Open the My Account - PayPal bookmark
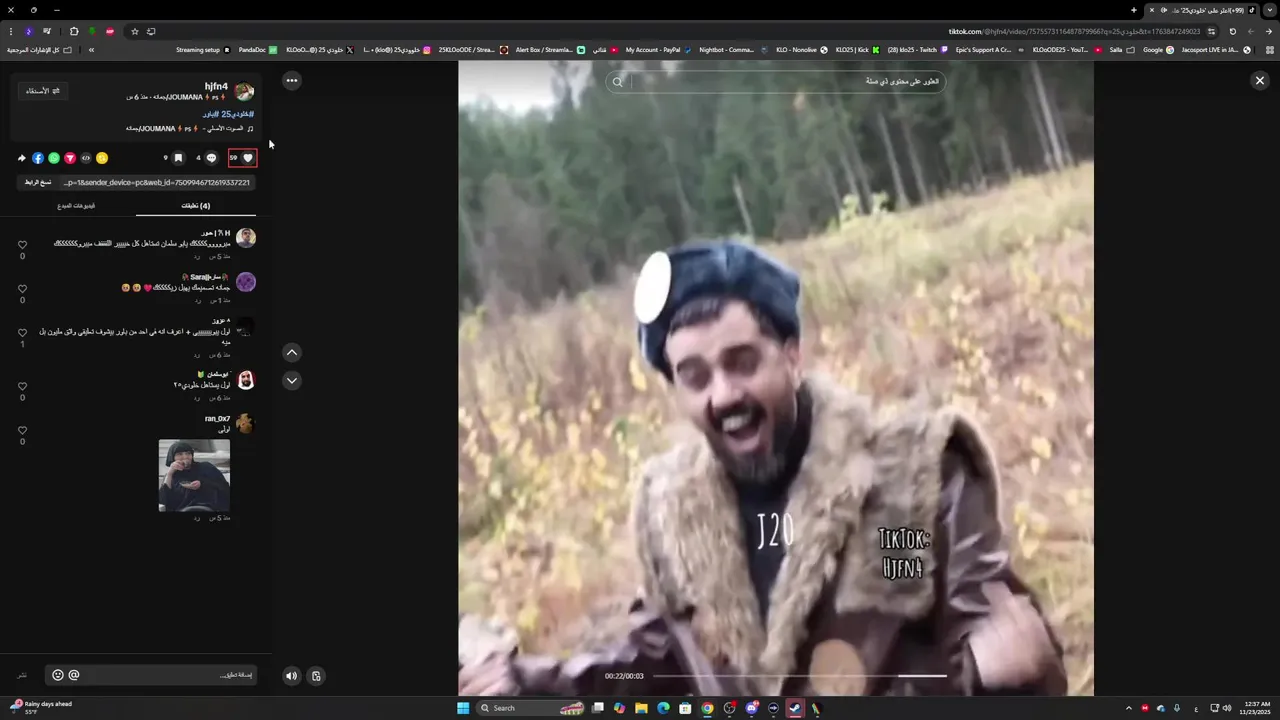Image resolution: width=1280 pixels, height=720 pixels. click(658, 50)
